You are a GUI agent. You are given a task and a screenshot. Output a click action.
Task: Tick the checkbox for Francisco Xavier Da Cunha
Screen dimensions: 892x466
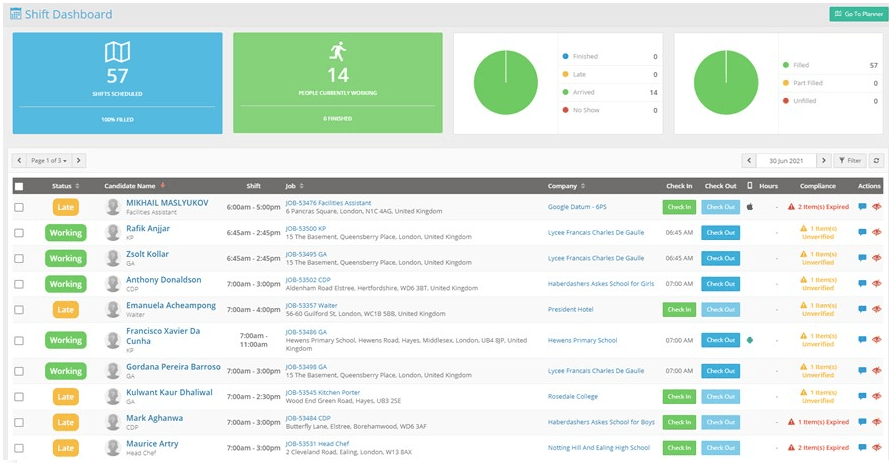point(19,340)
